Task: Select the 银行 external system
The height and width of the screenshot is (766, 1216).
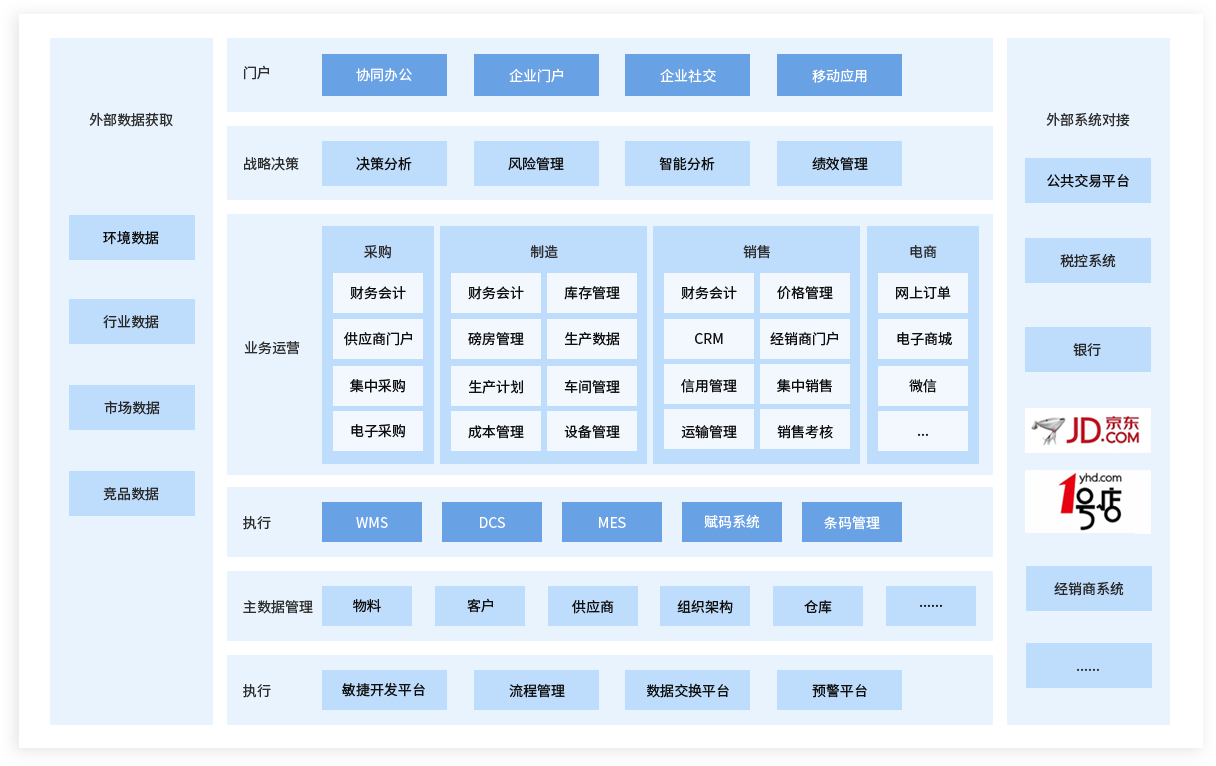Action: pyautogui.click(x=1087, y=349)
